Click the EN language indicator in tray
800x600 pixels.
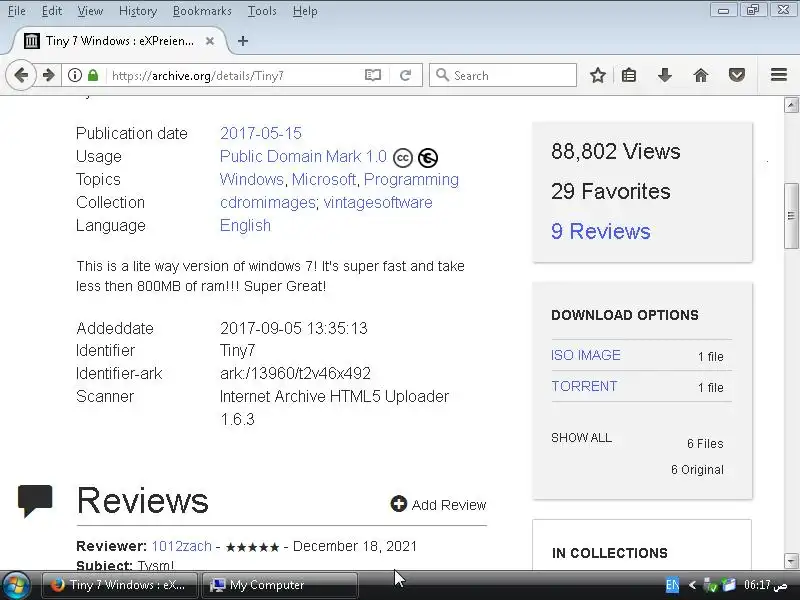click(x=672, y=585)
